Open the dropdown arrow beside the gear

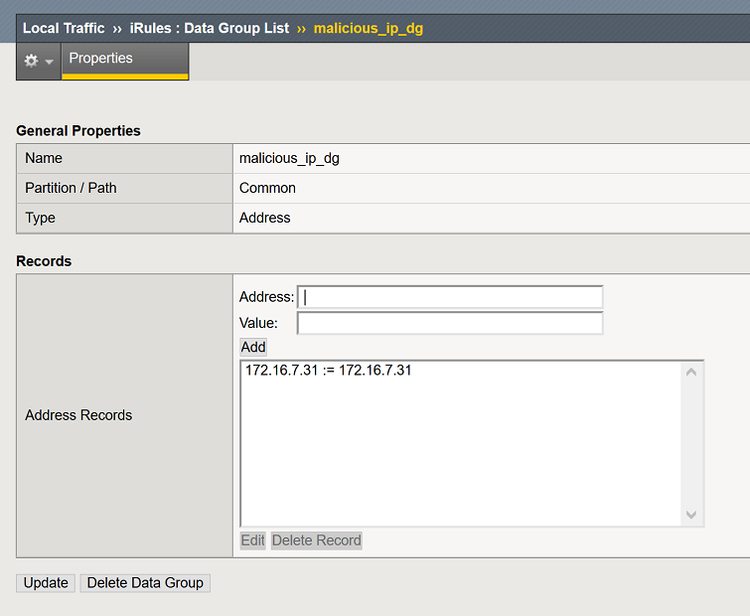(49, 62)
